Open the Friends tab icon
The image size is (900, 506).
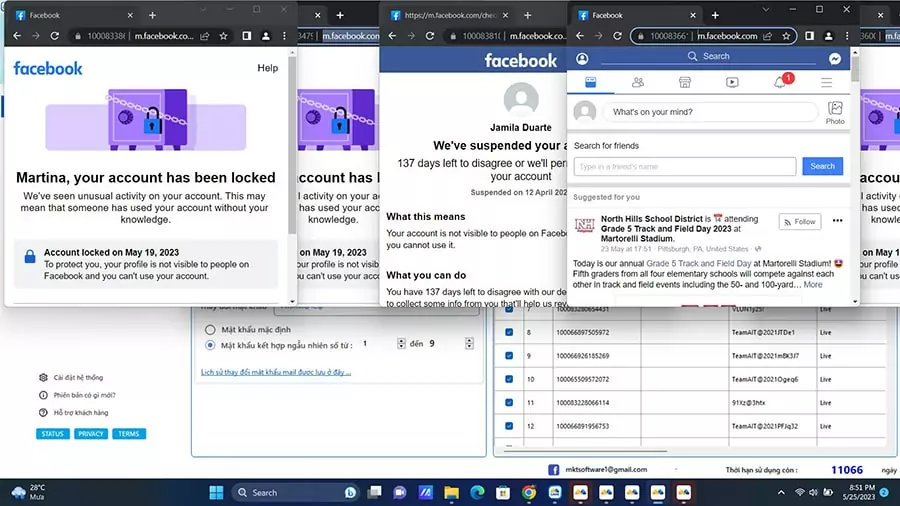(638, 83)
